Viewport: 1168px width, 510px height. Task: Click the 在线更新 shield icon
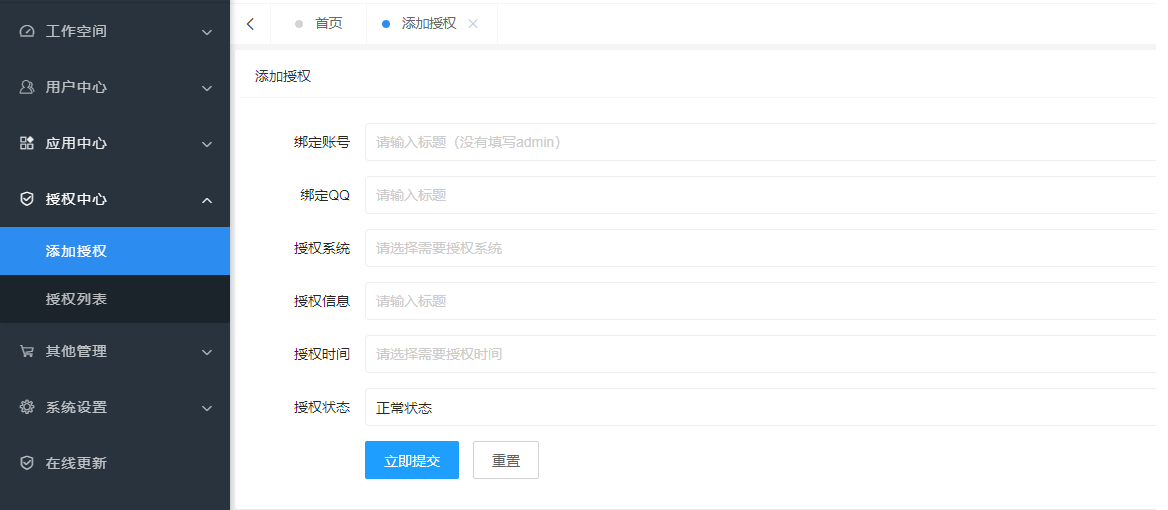[x=27, y=463]
